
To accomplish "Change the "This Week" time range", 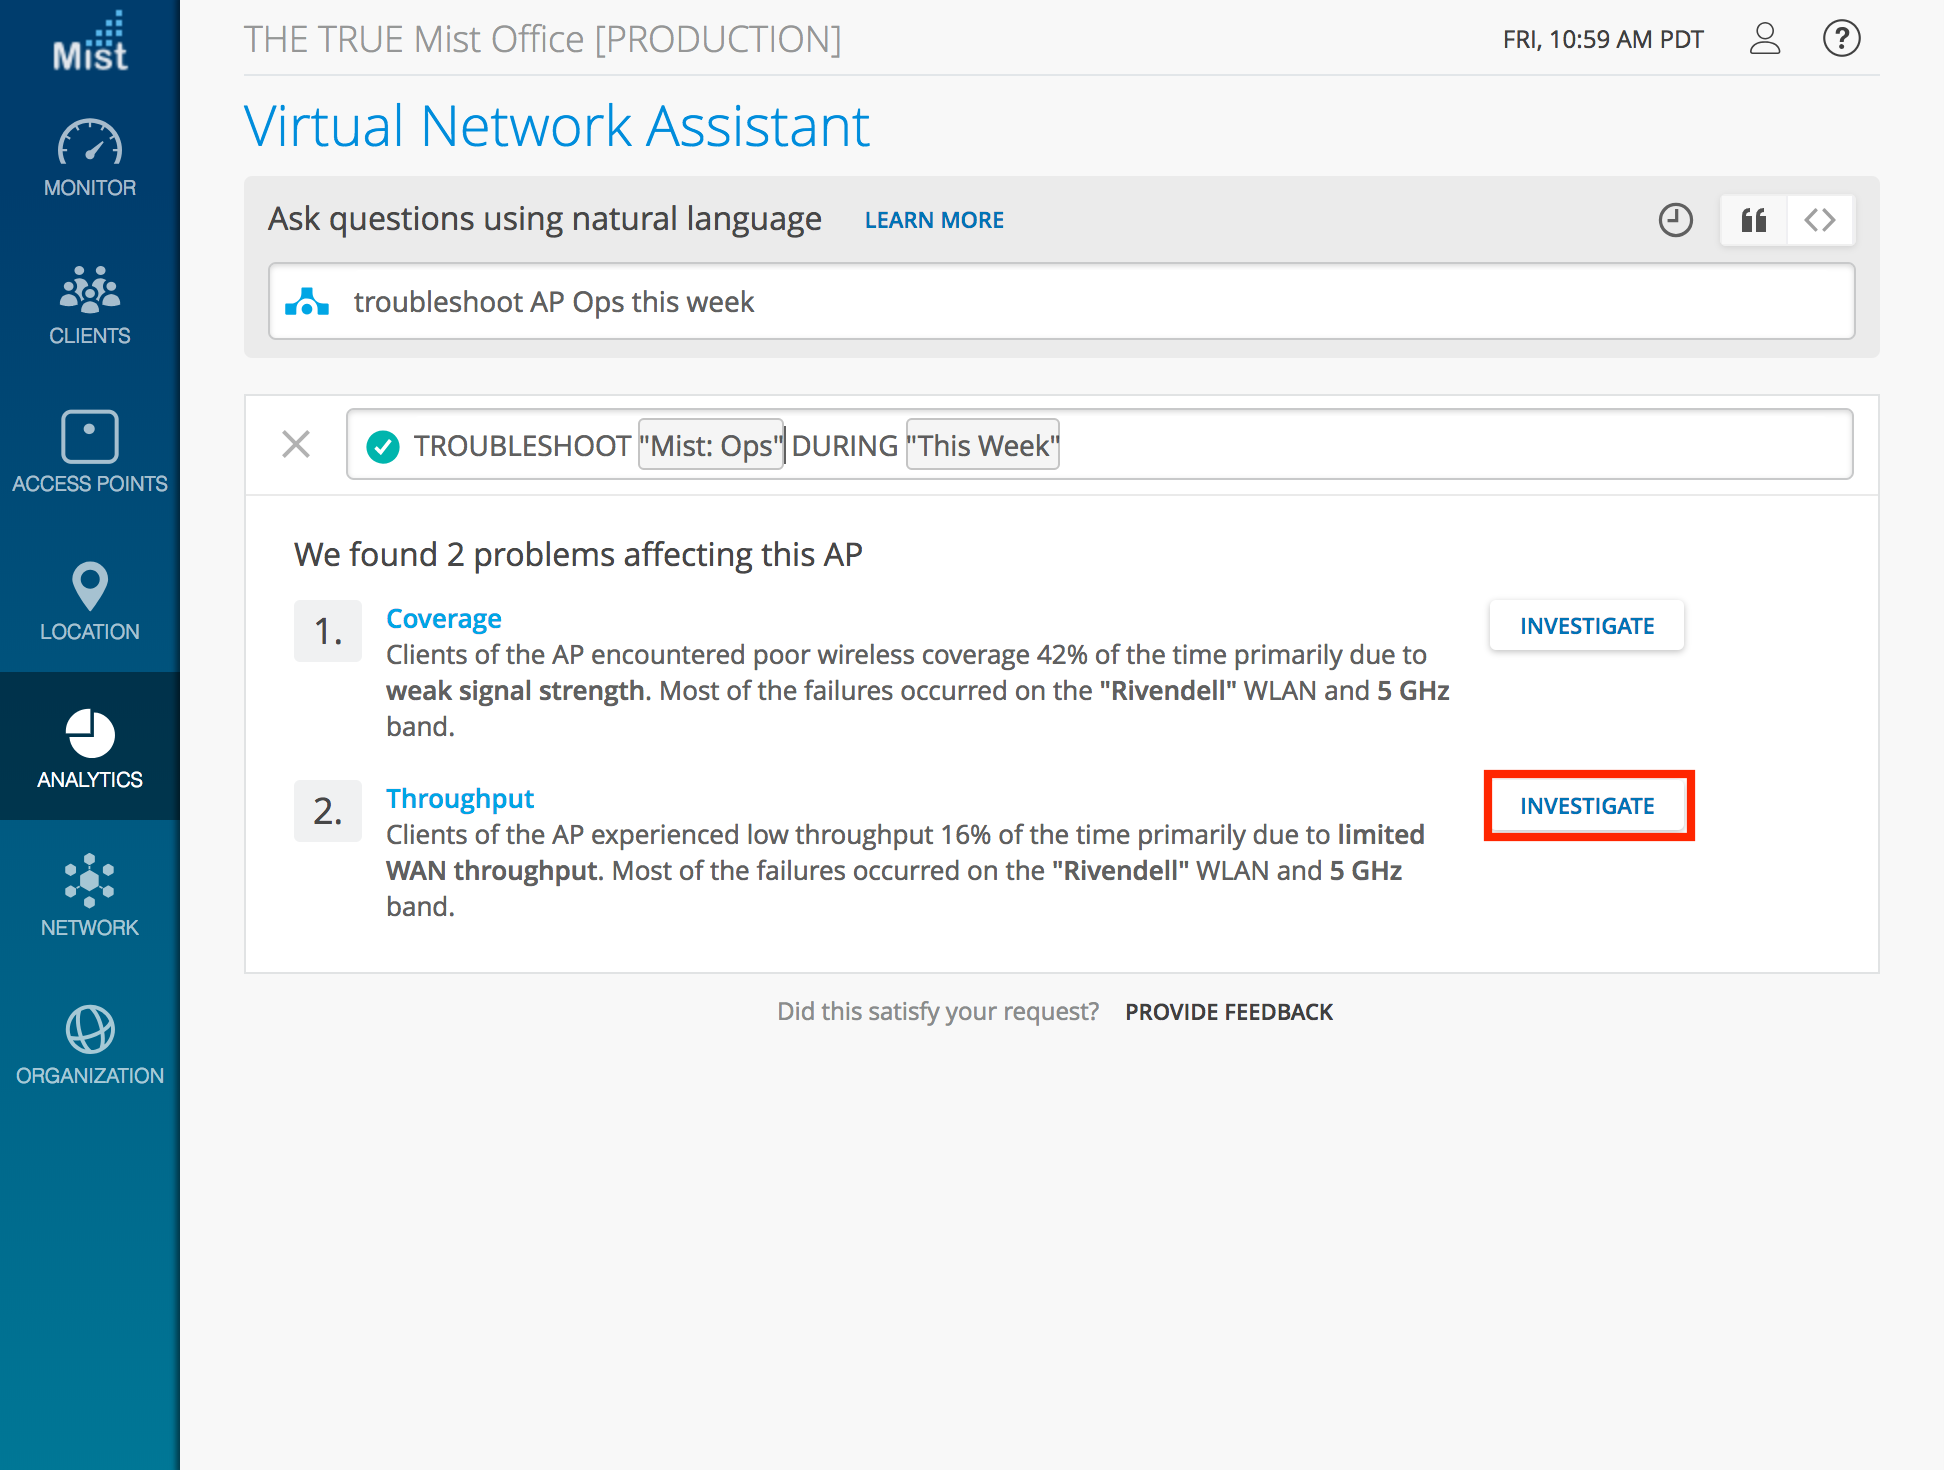I will tap(983, 445).
